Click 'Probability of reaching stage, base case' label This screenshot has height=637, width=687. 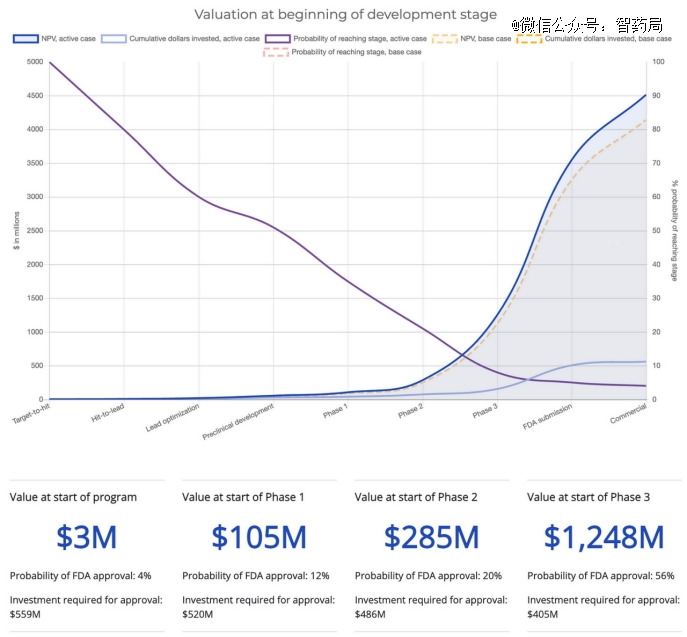(357, 52)
